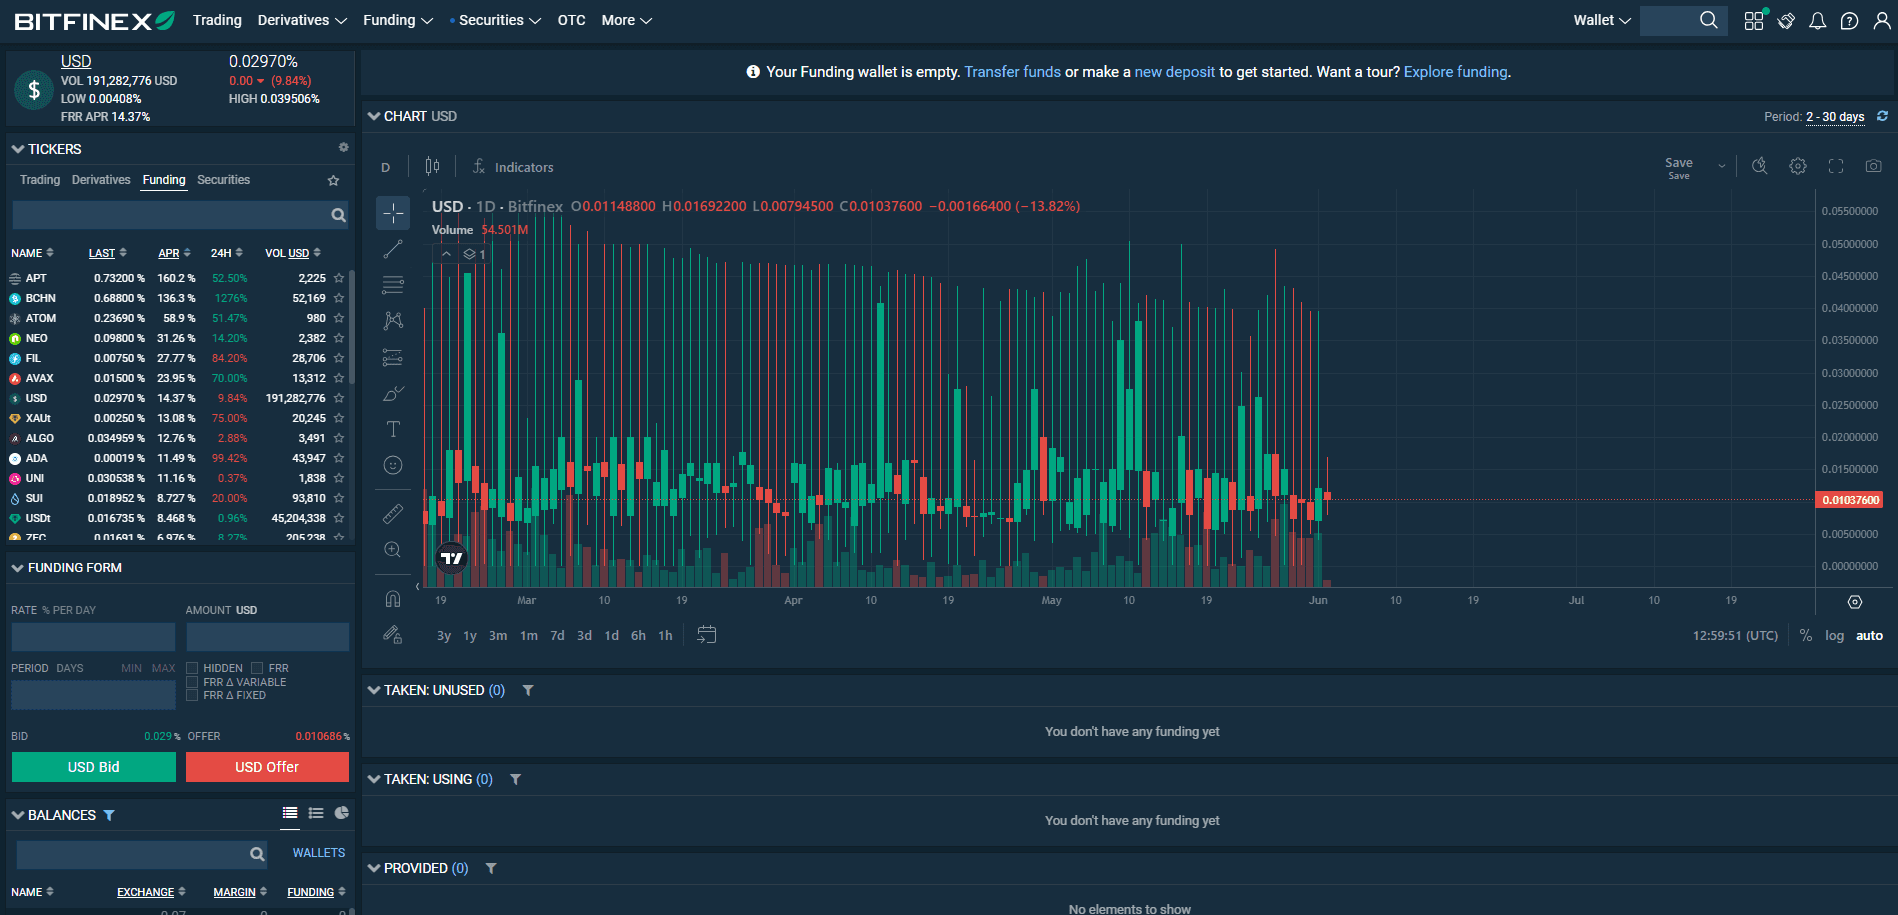The width and height of the screenshot is (1898, 915).
Task: Open the tickers settings gear
Action: point(343,147)
